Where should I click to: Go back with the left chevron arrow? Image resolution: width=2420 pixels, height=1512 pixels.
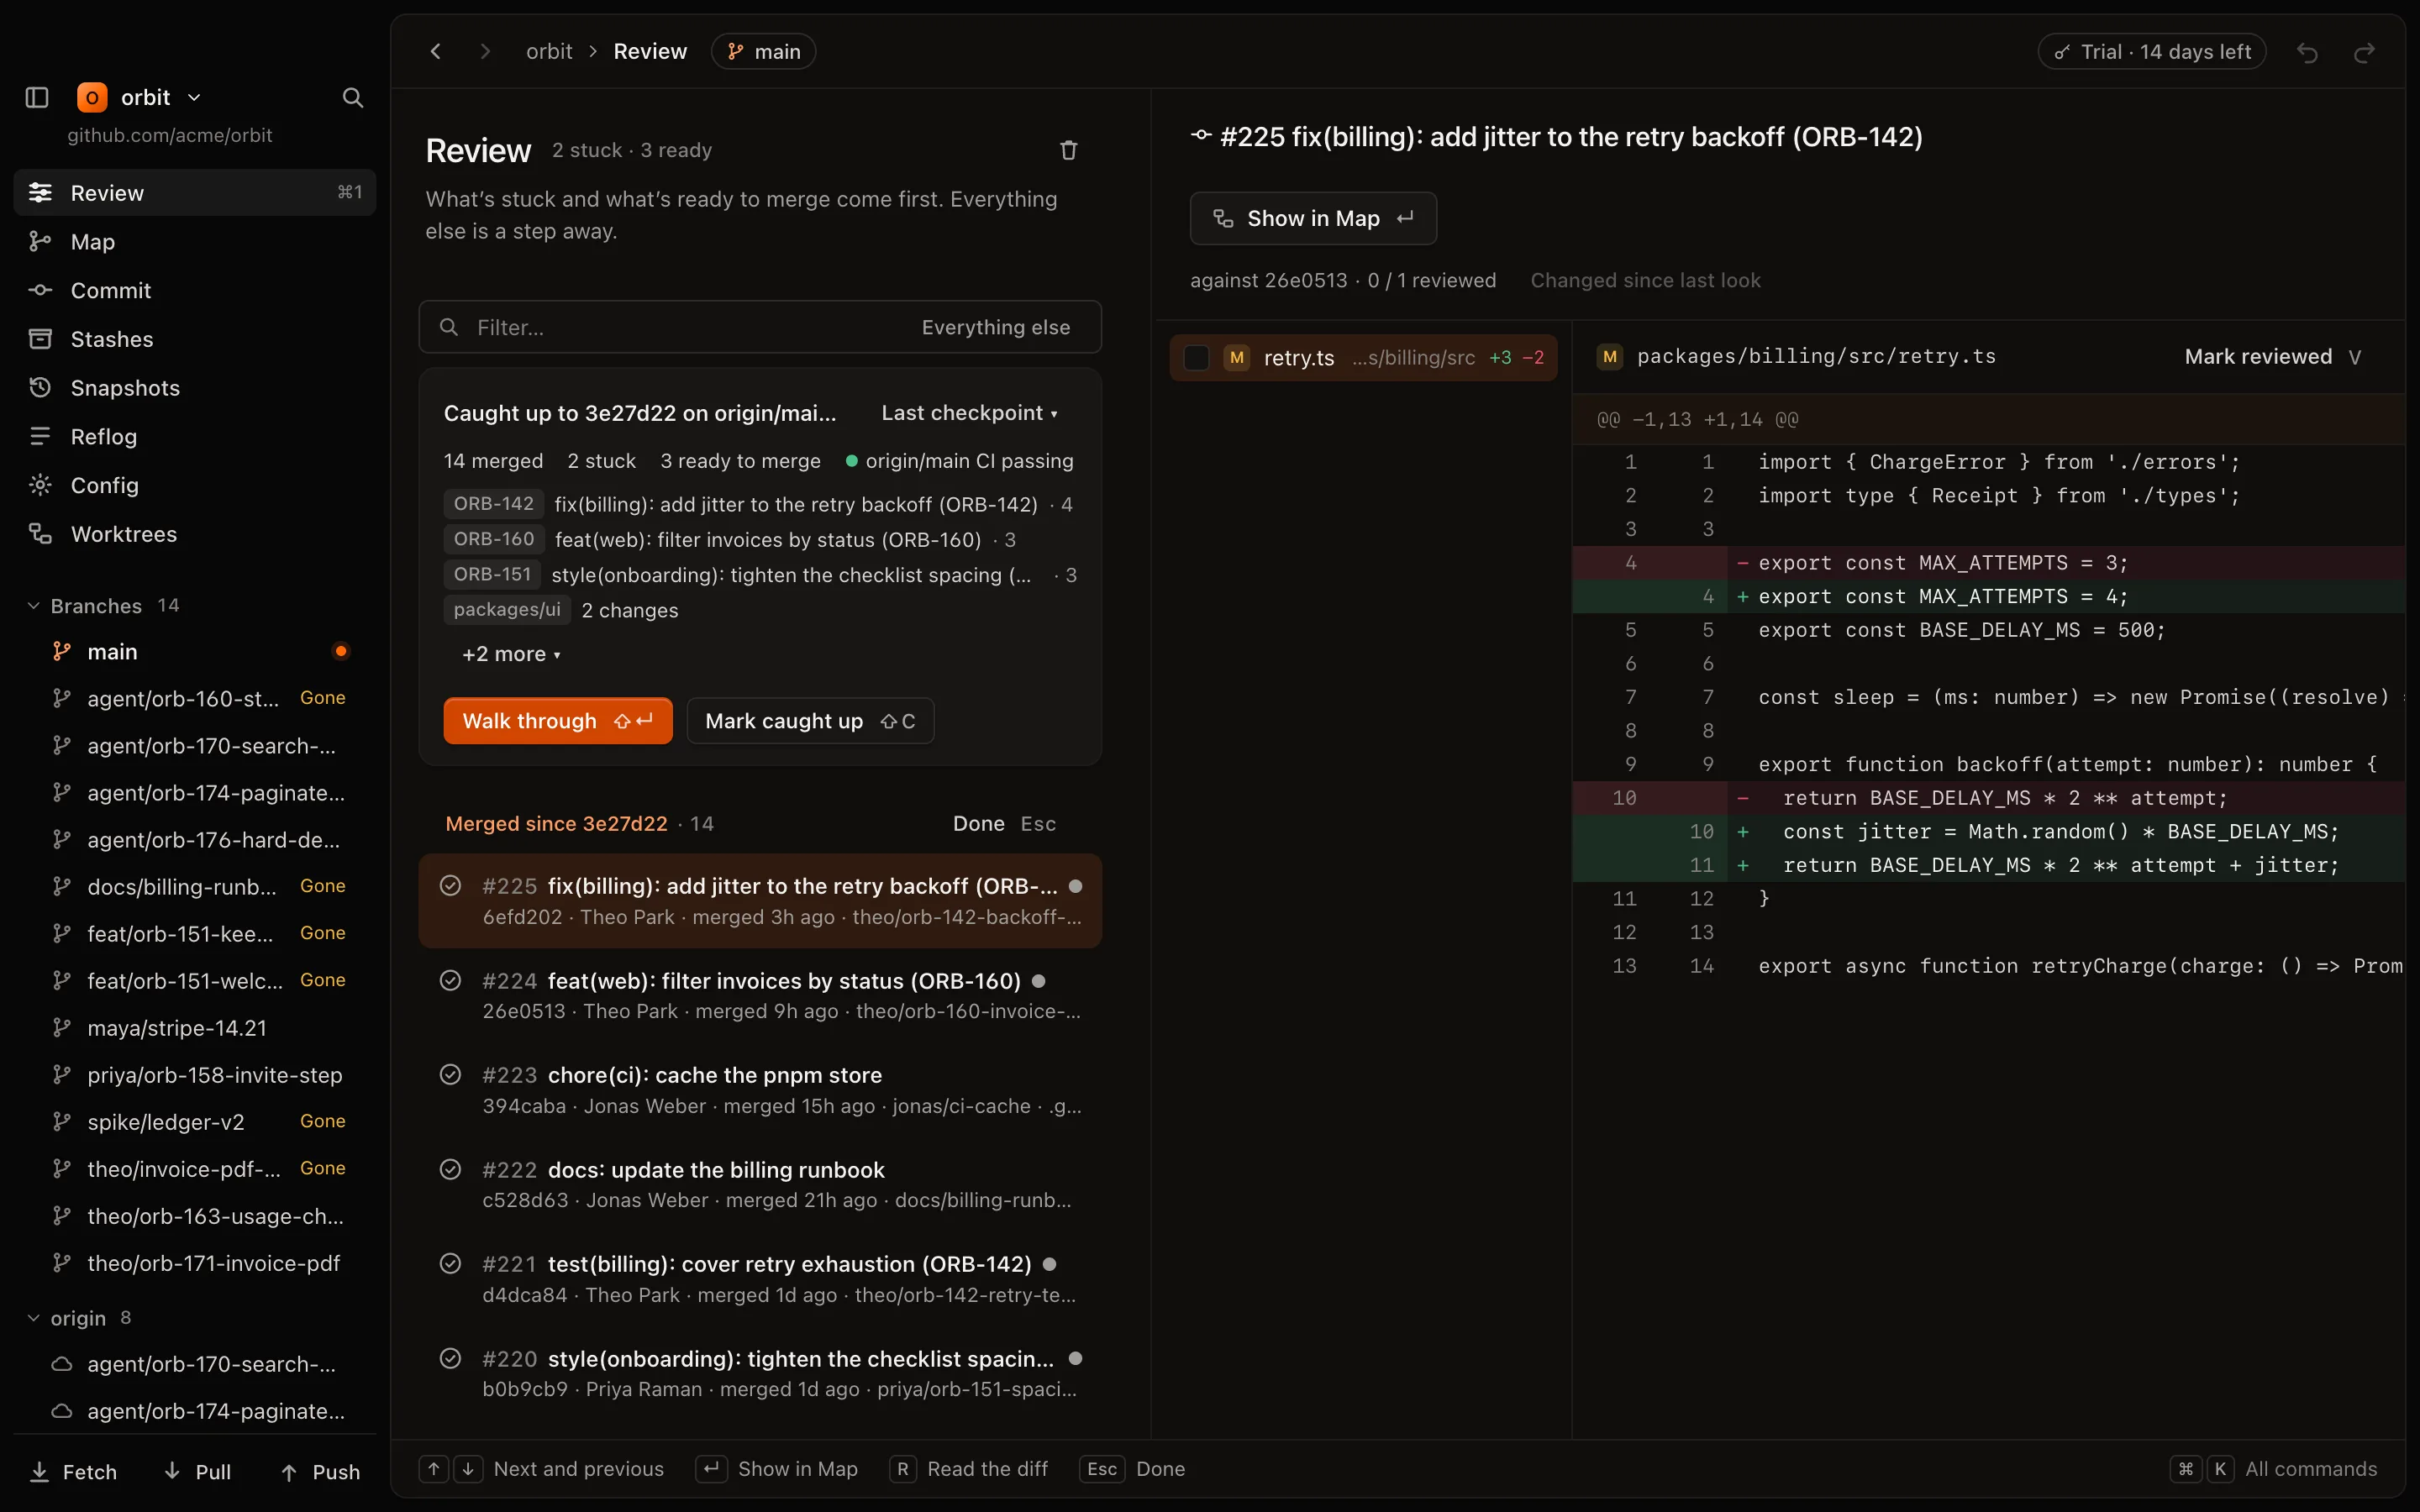tap(435, 51)
